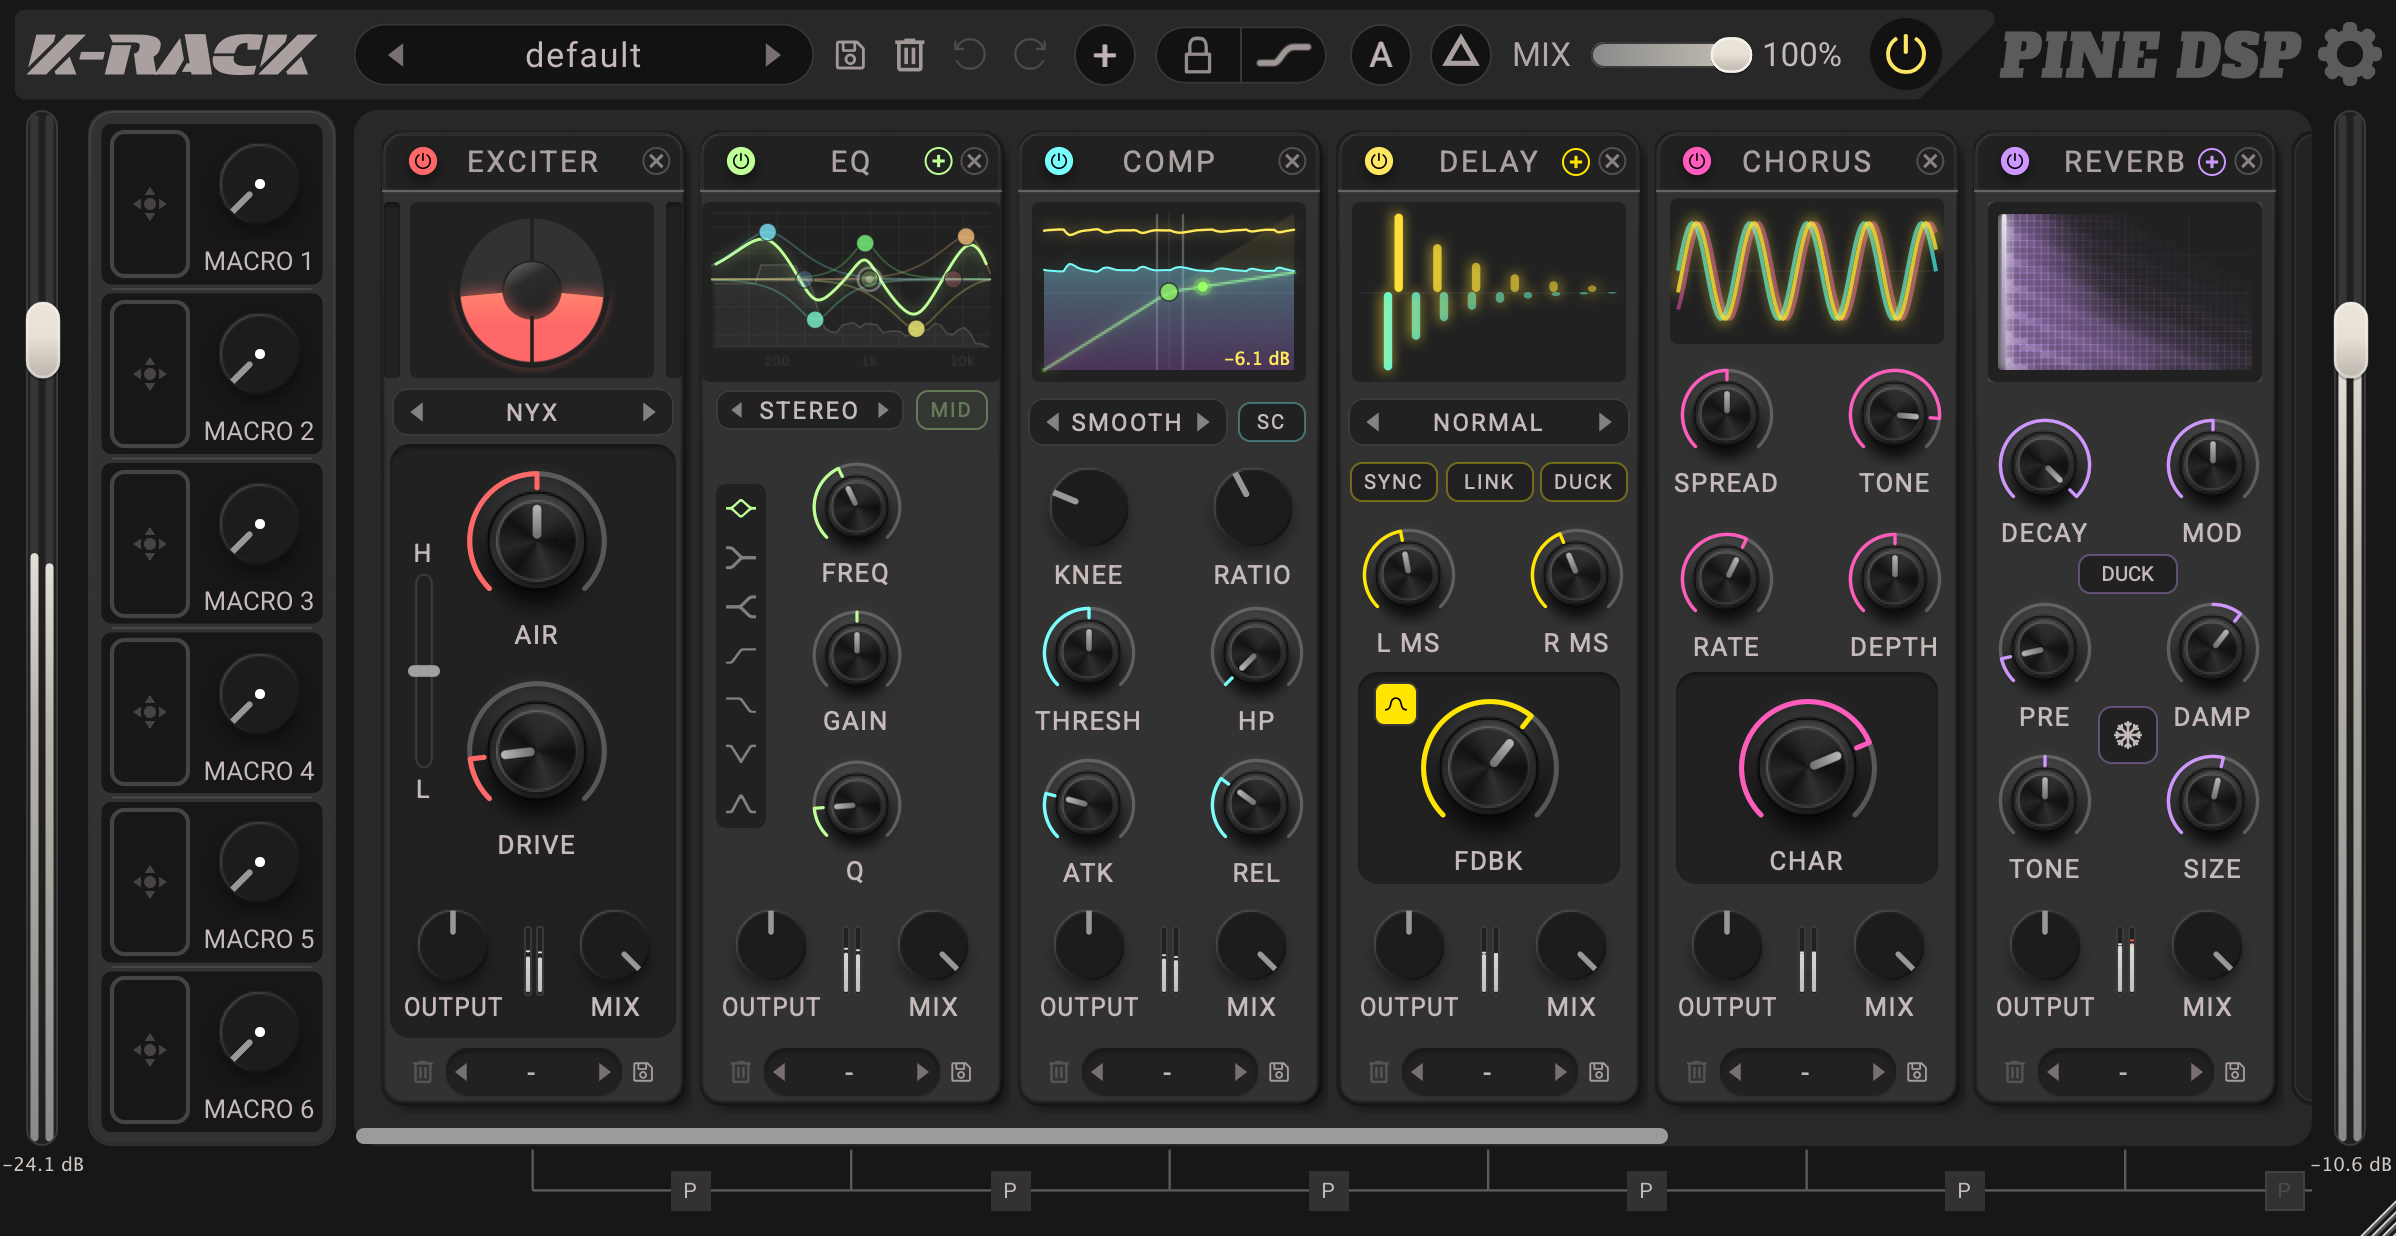
Task: Go to the previous preset before 'default'
Action: click(396, 55)
